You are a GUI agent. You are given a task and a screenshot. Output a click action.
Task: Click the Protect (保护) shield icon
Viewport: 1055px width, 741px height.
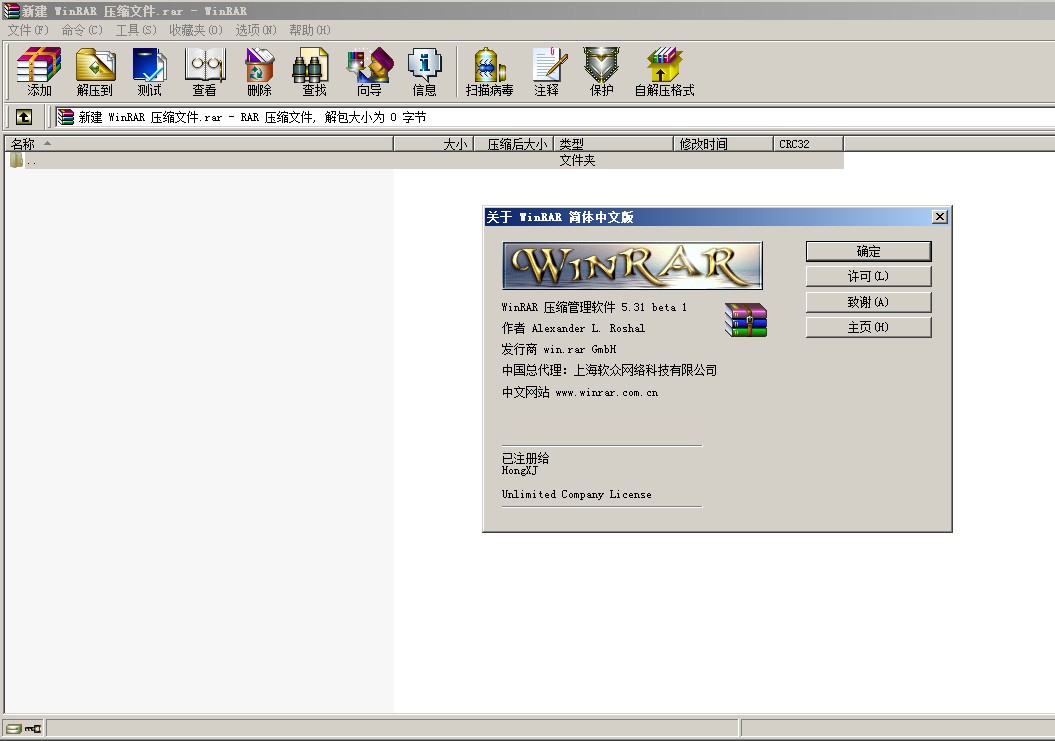tap(602, 71)
